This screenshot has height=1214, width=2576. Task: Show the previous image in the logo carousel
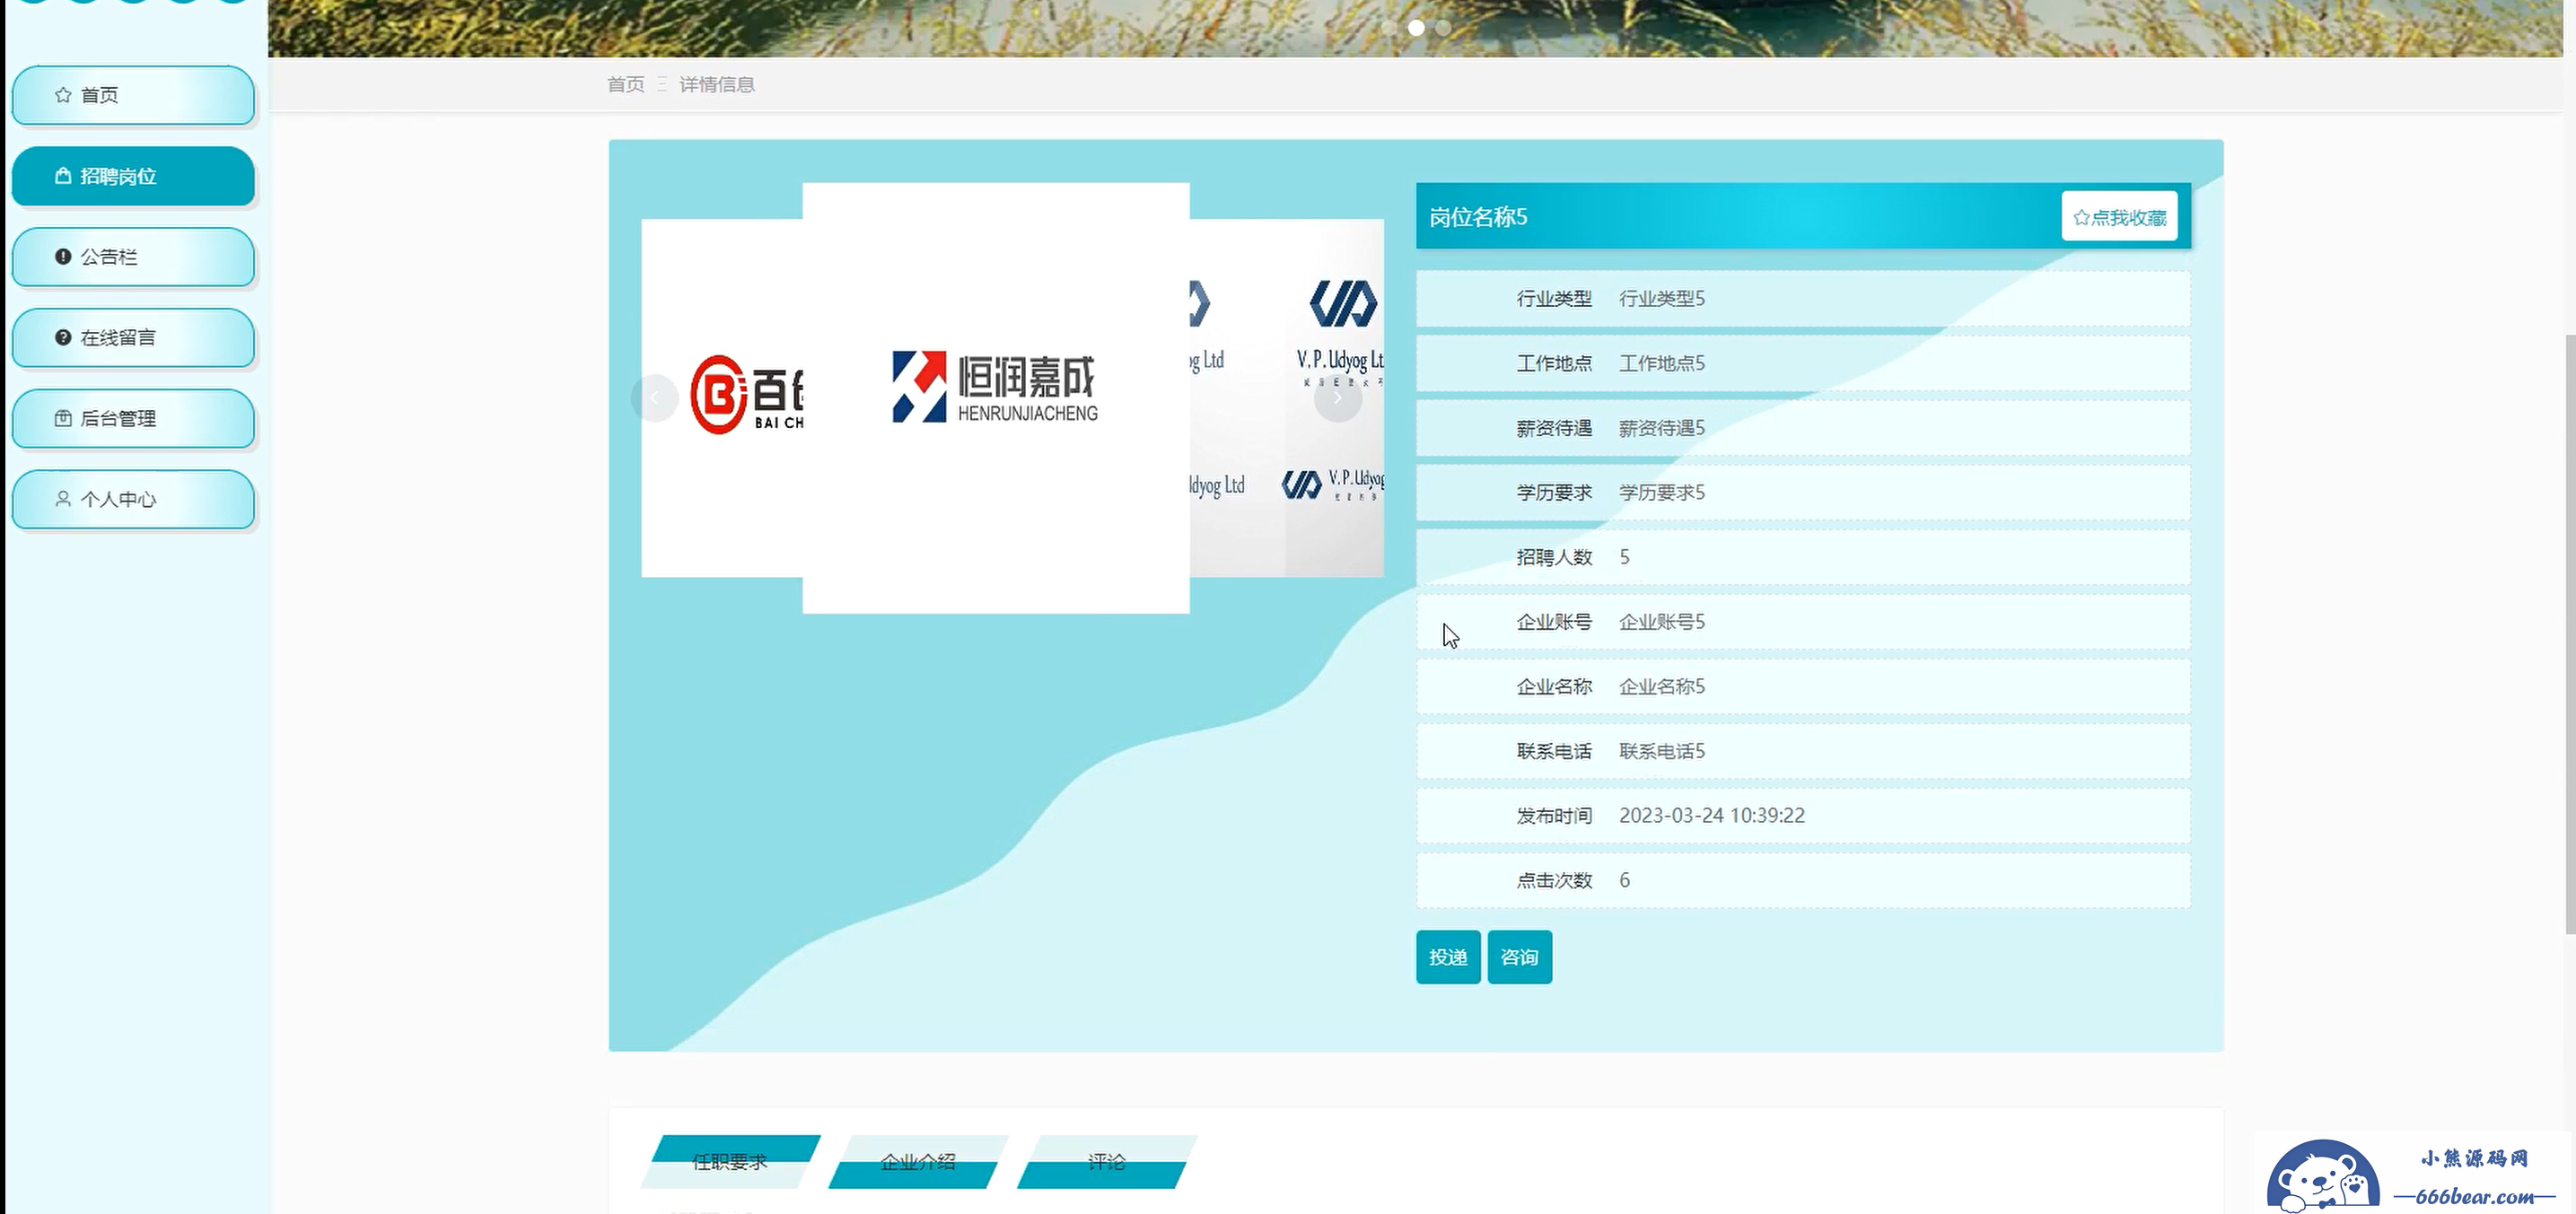click(x=655, y=398)
